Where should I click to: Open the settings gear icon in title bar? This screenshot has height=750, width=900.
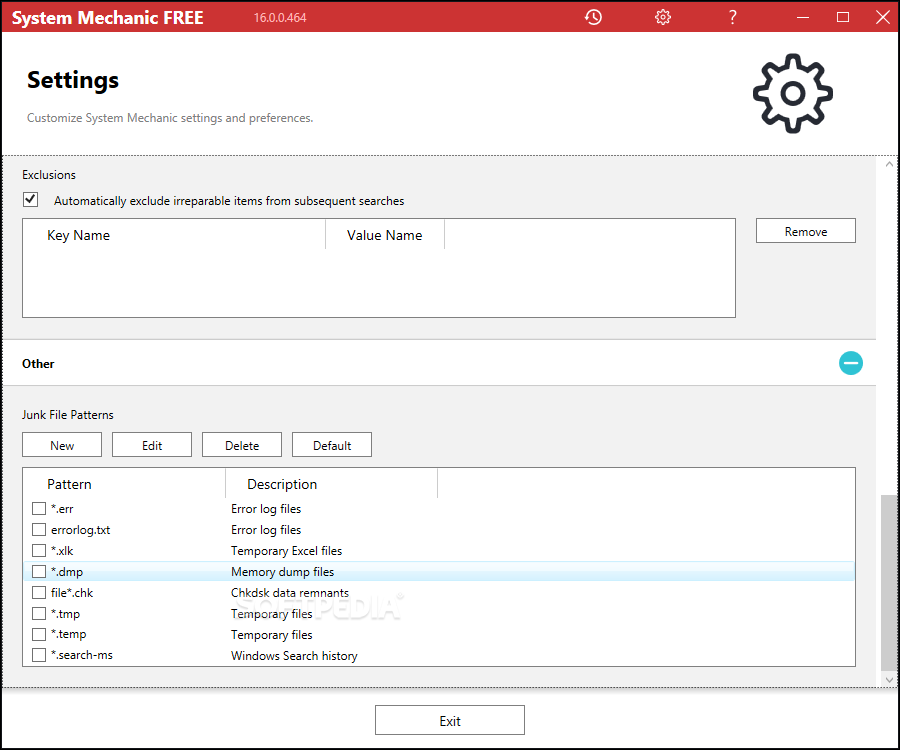tap(662, 17)
